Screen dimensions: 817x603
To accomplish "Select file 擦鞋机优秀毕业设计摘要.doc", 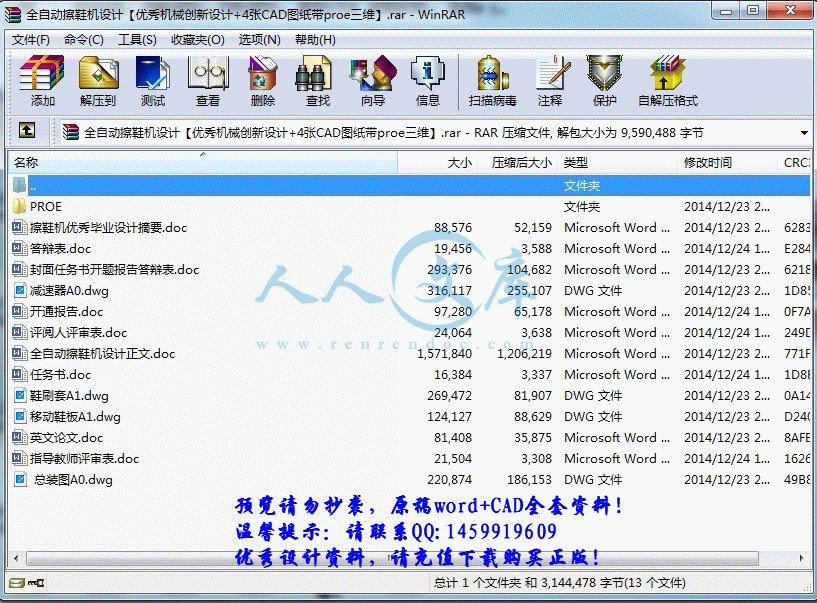I will click(108, 228).
